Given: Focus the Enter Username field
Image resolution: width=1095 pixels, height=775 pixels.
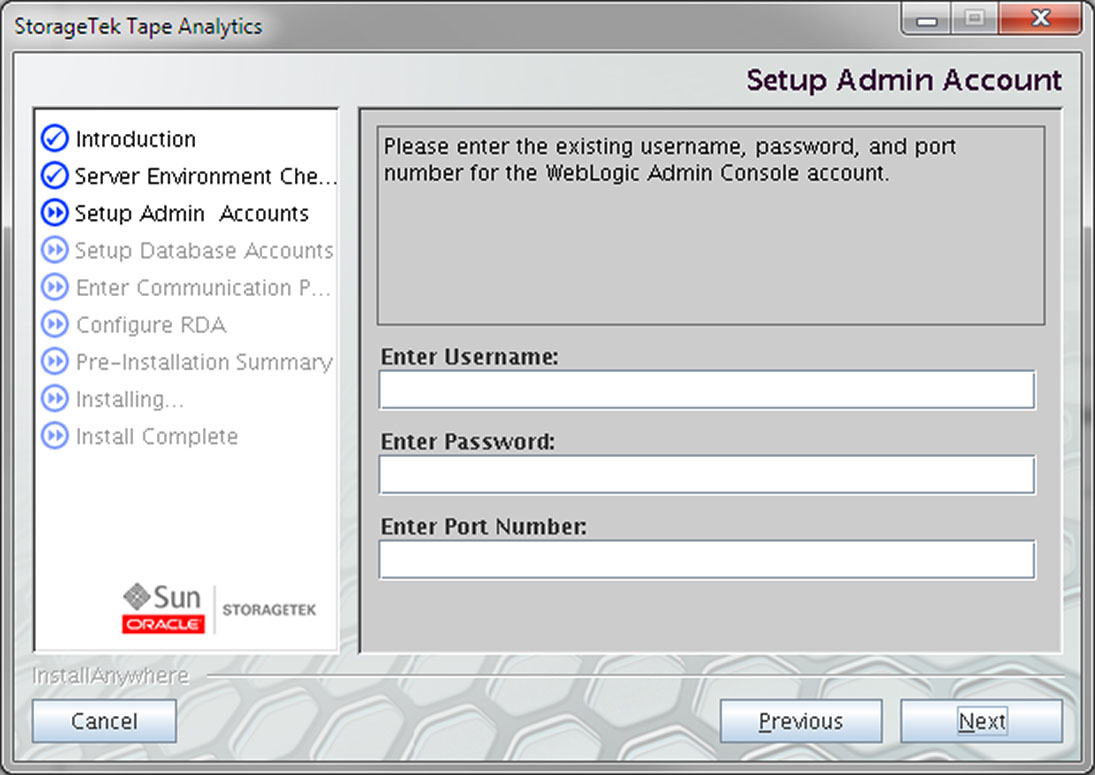Looking at the screenshot, I should [707, 390].
